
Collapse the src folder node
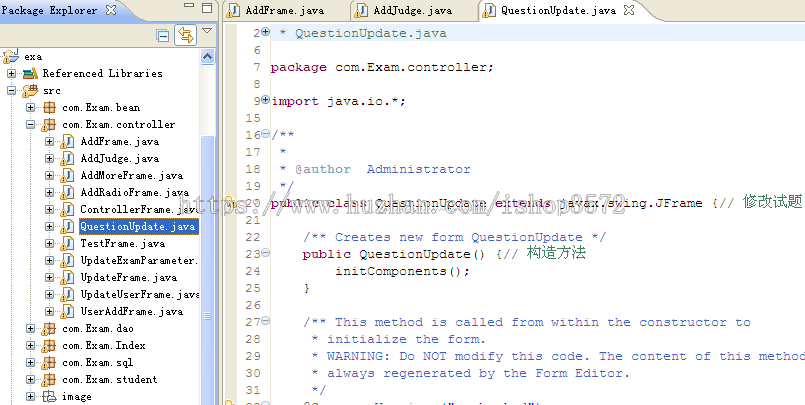coord(11,90)
